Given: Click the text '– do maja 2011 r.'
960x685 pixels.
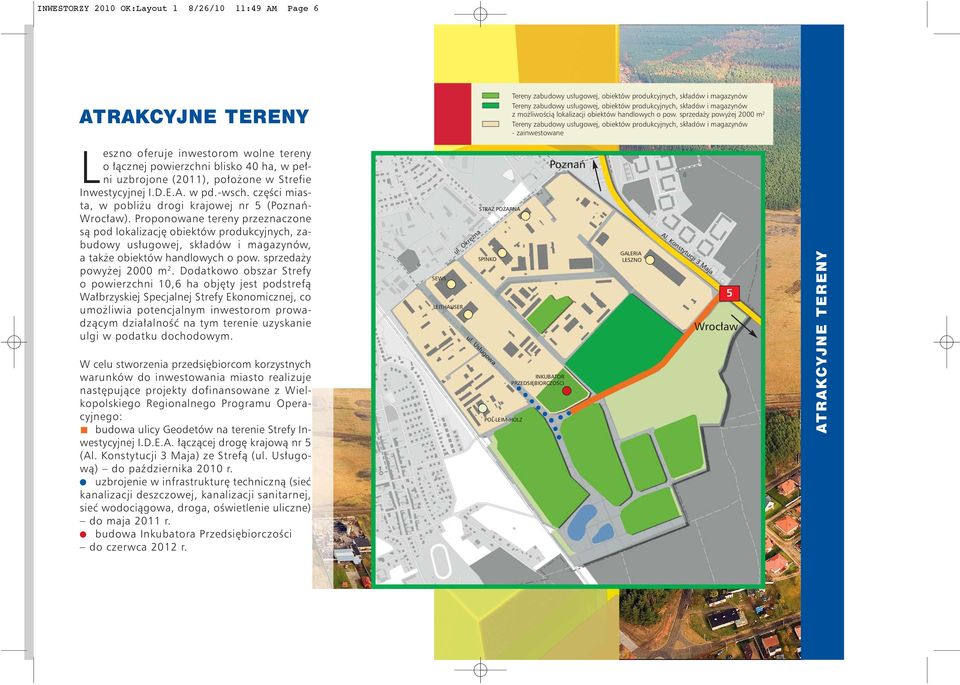Looking at the screenshot, I should coord(126,522).
